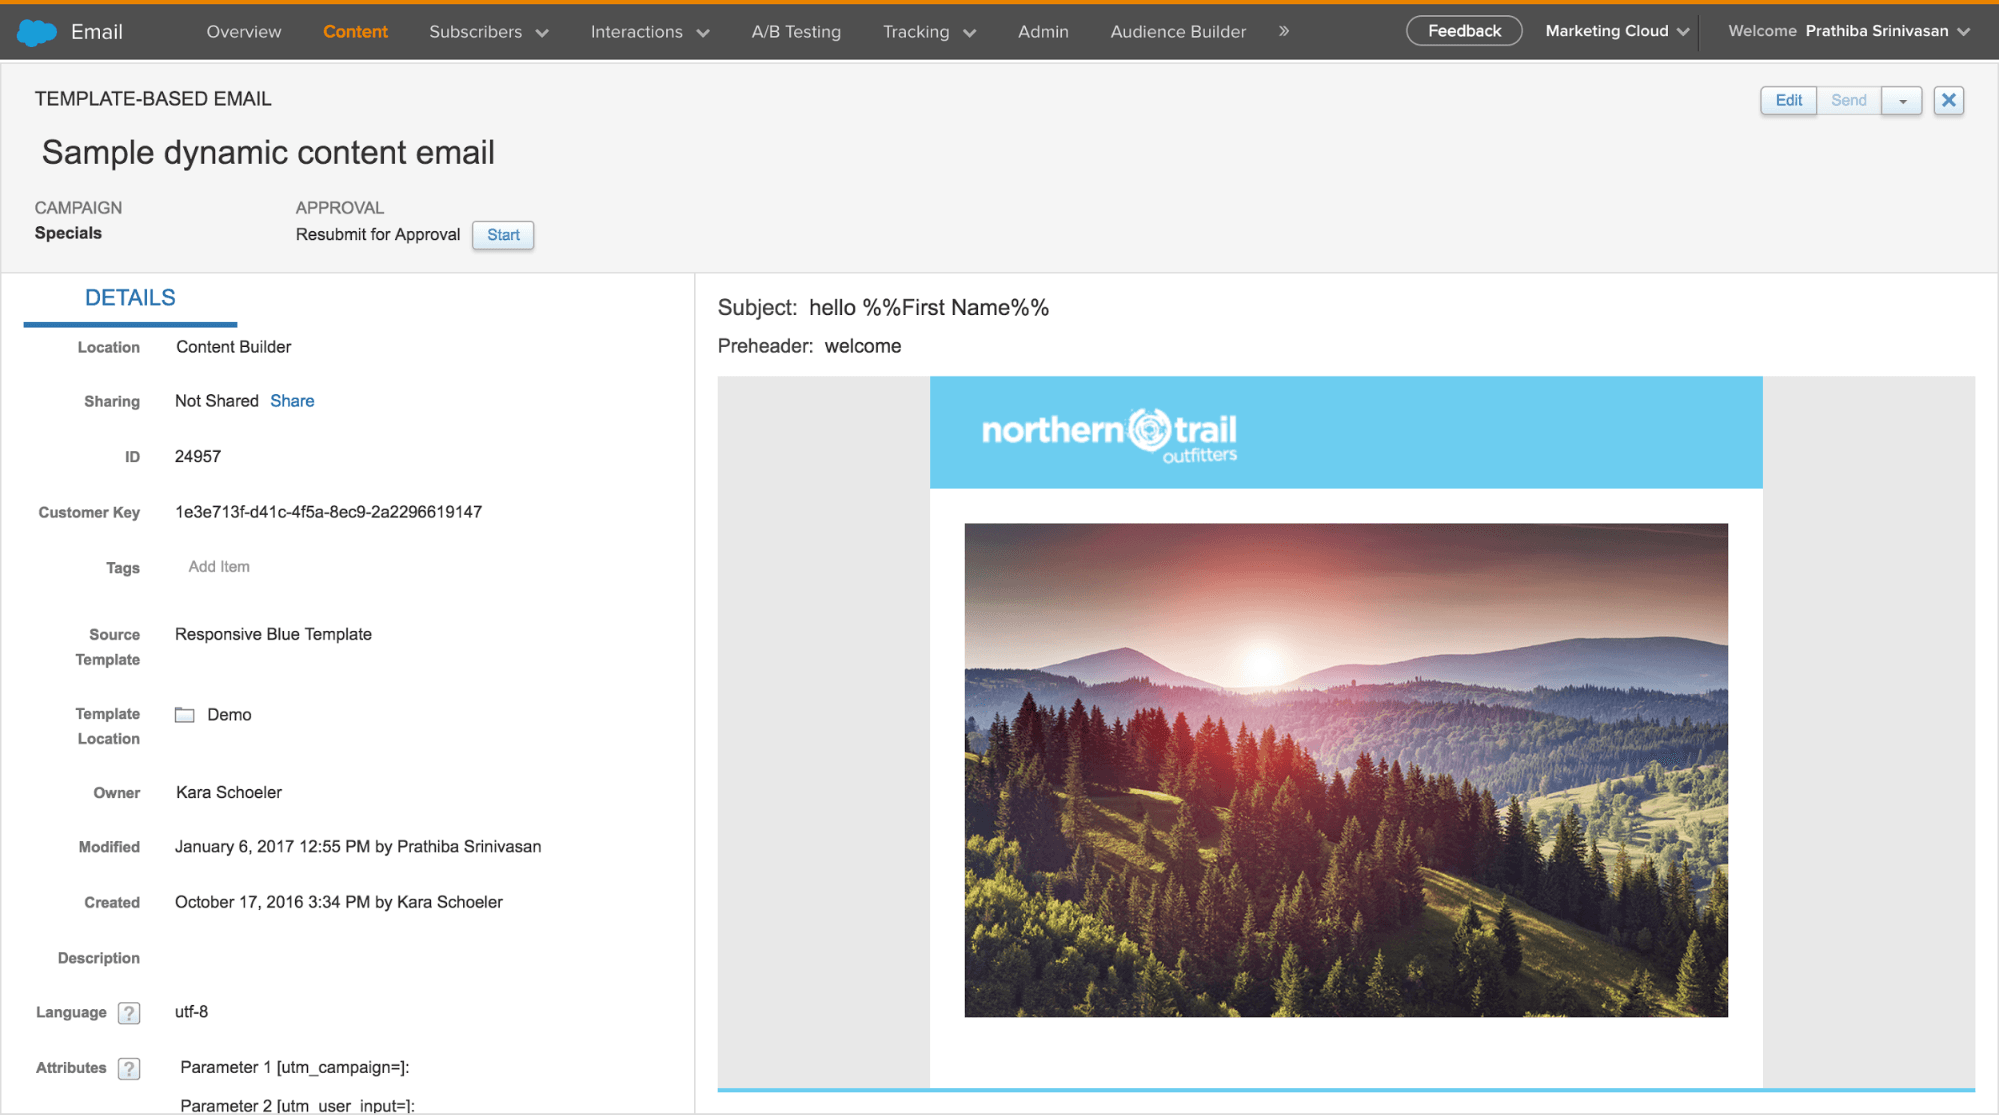The image size is (1999, 1115).
Task: Close the email view with X icon
Action: 1948,100
